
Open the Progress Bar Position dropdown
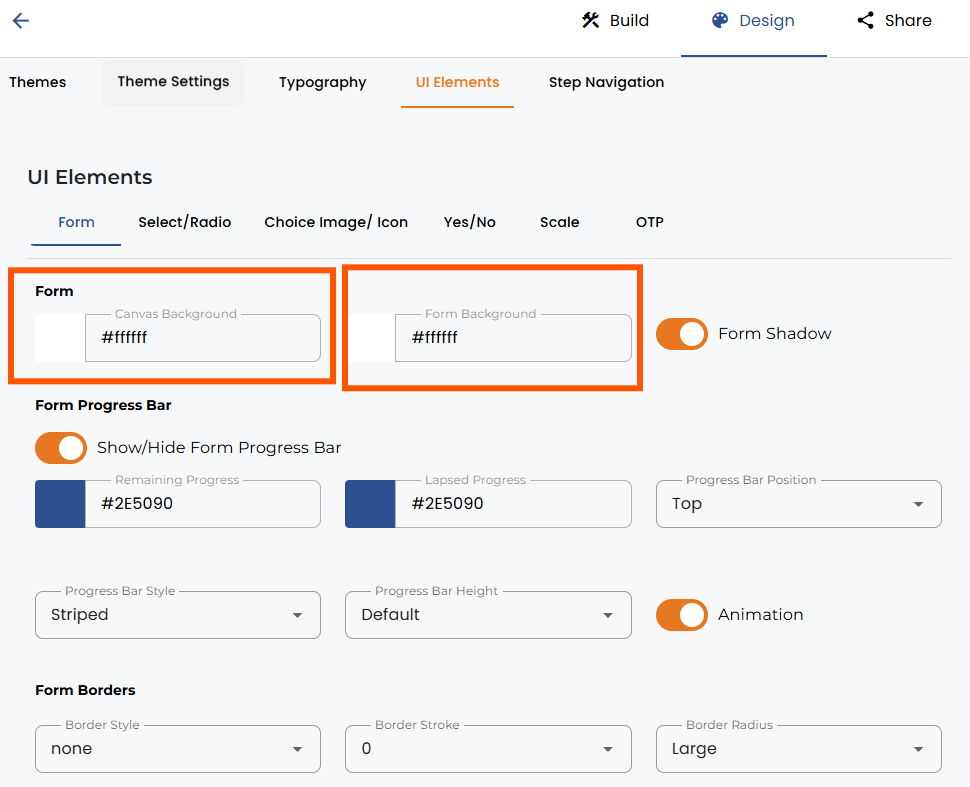point(799,504)
